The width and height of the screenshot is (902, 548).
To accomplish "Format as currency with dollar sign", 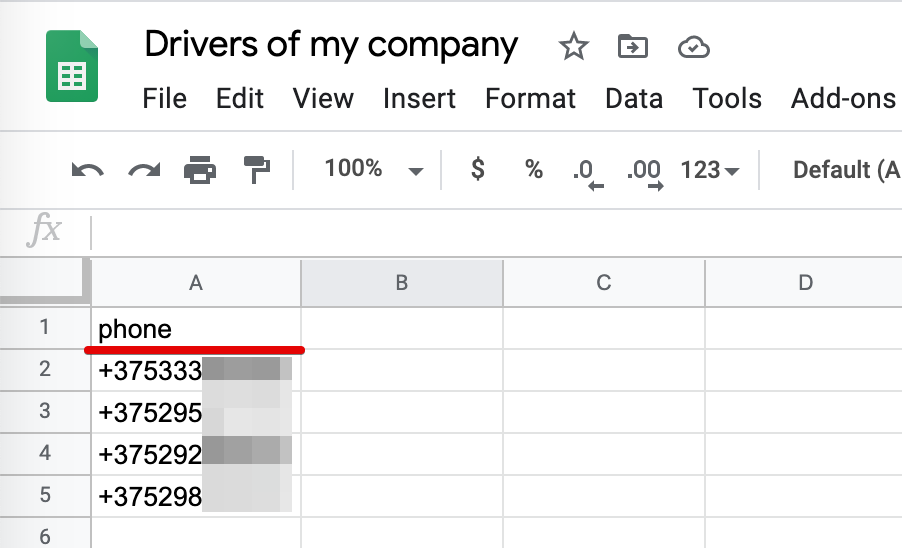I will [x=478, y=169].
